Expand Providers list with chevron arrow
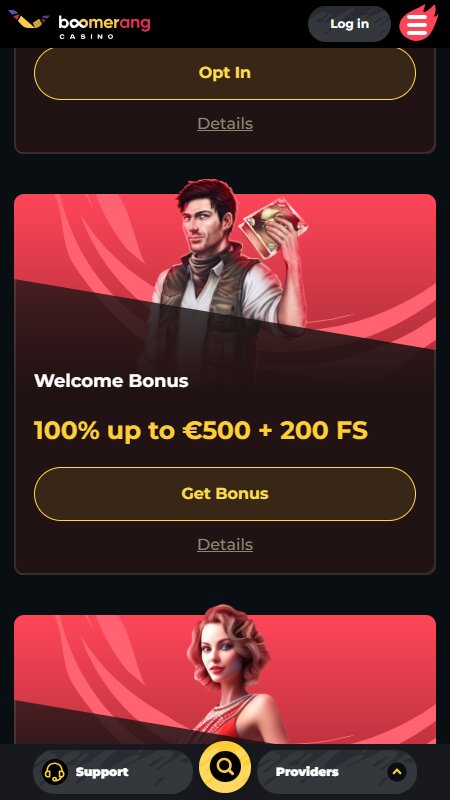 point(397,772)
